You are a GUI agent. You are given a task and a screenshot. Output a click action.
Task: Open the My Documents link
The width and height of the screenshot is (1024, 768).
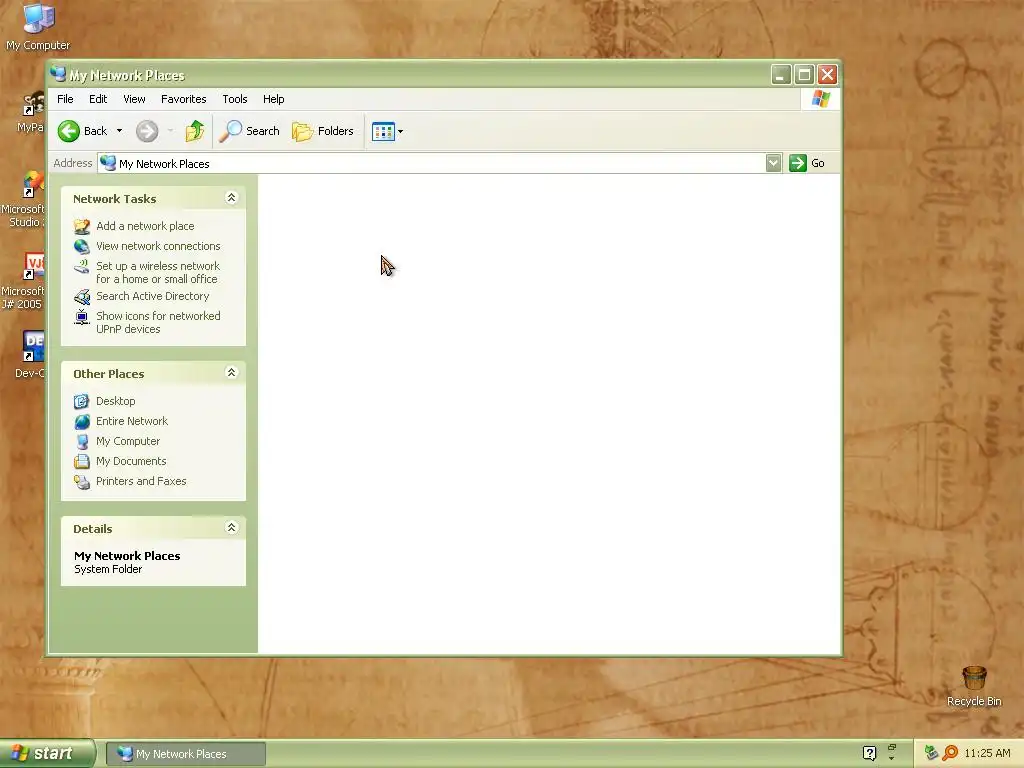(x=131, y=461)
